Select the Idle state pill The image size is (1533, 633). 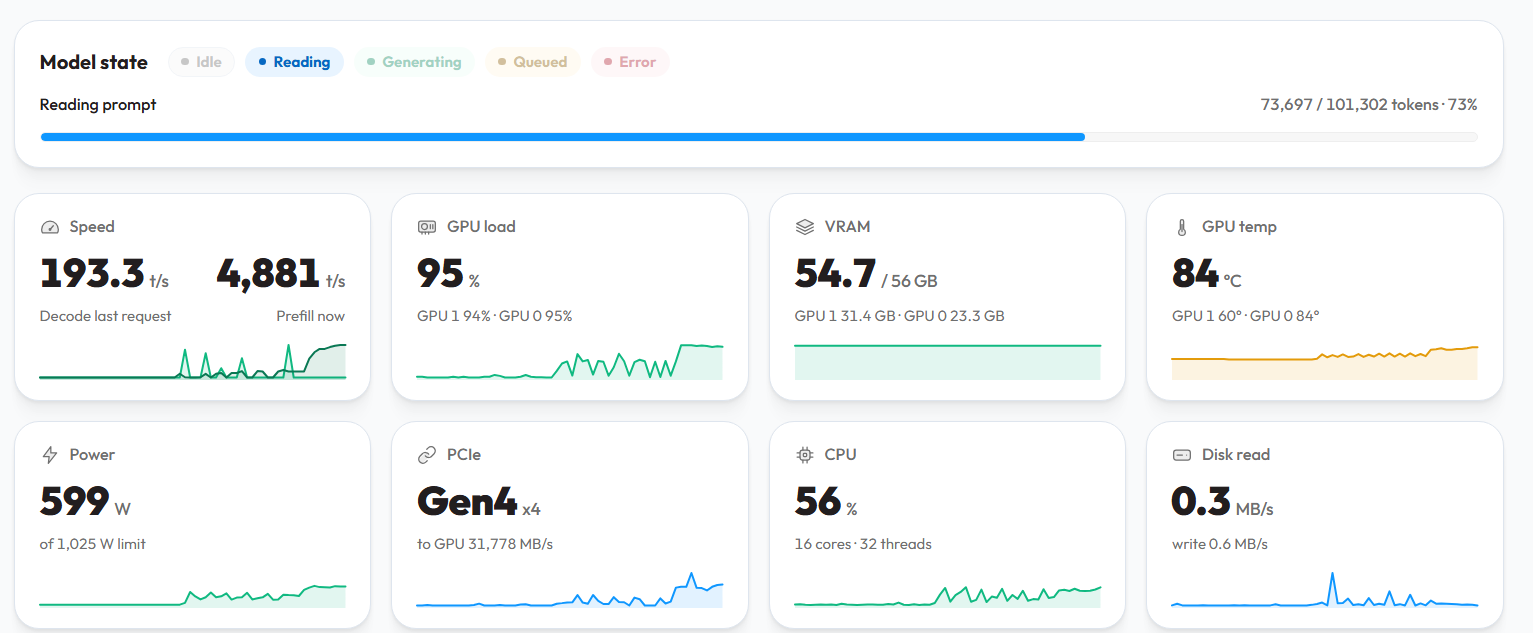tap(201, 62)
